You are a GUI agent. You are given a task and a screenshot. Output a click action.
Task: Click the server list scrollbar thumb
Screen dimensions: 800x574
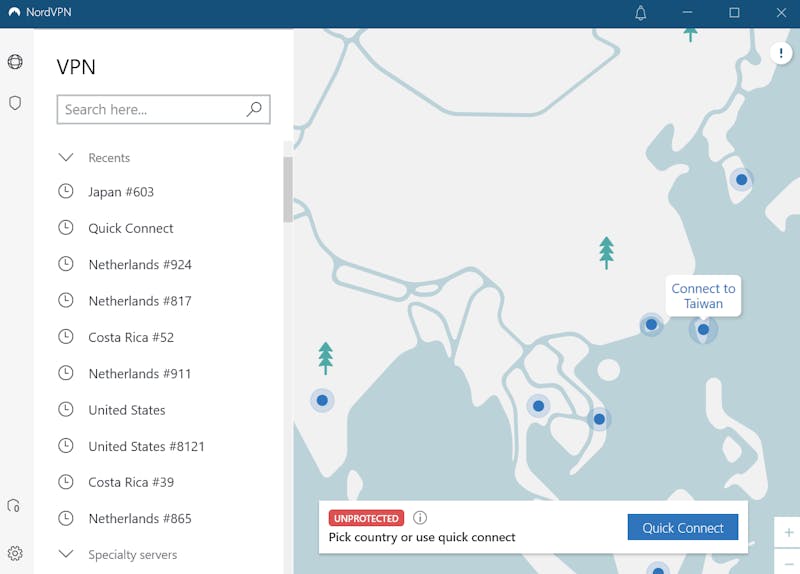coord(288,190)
